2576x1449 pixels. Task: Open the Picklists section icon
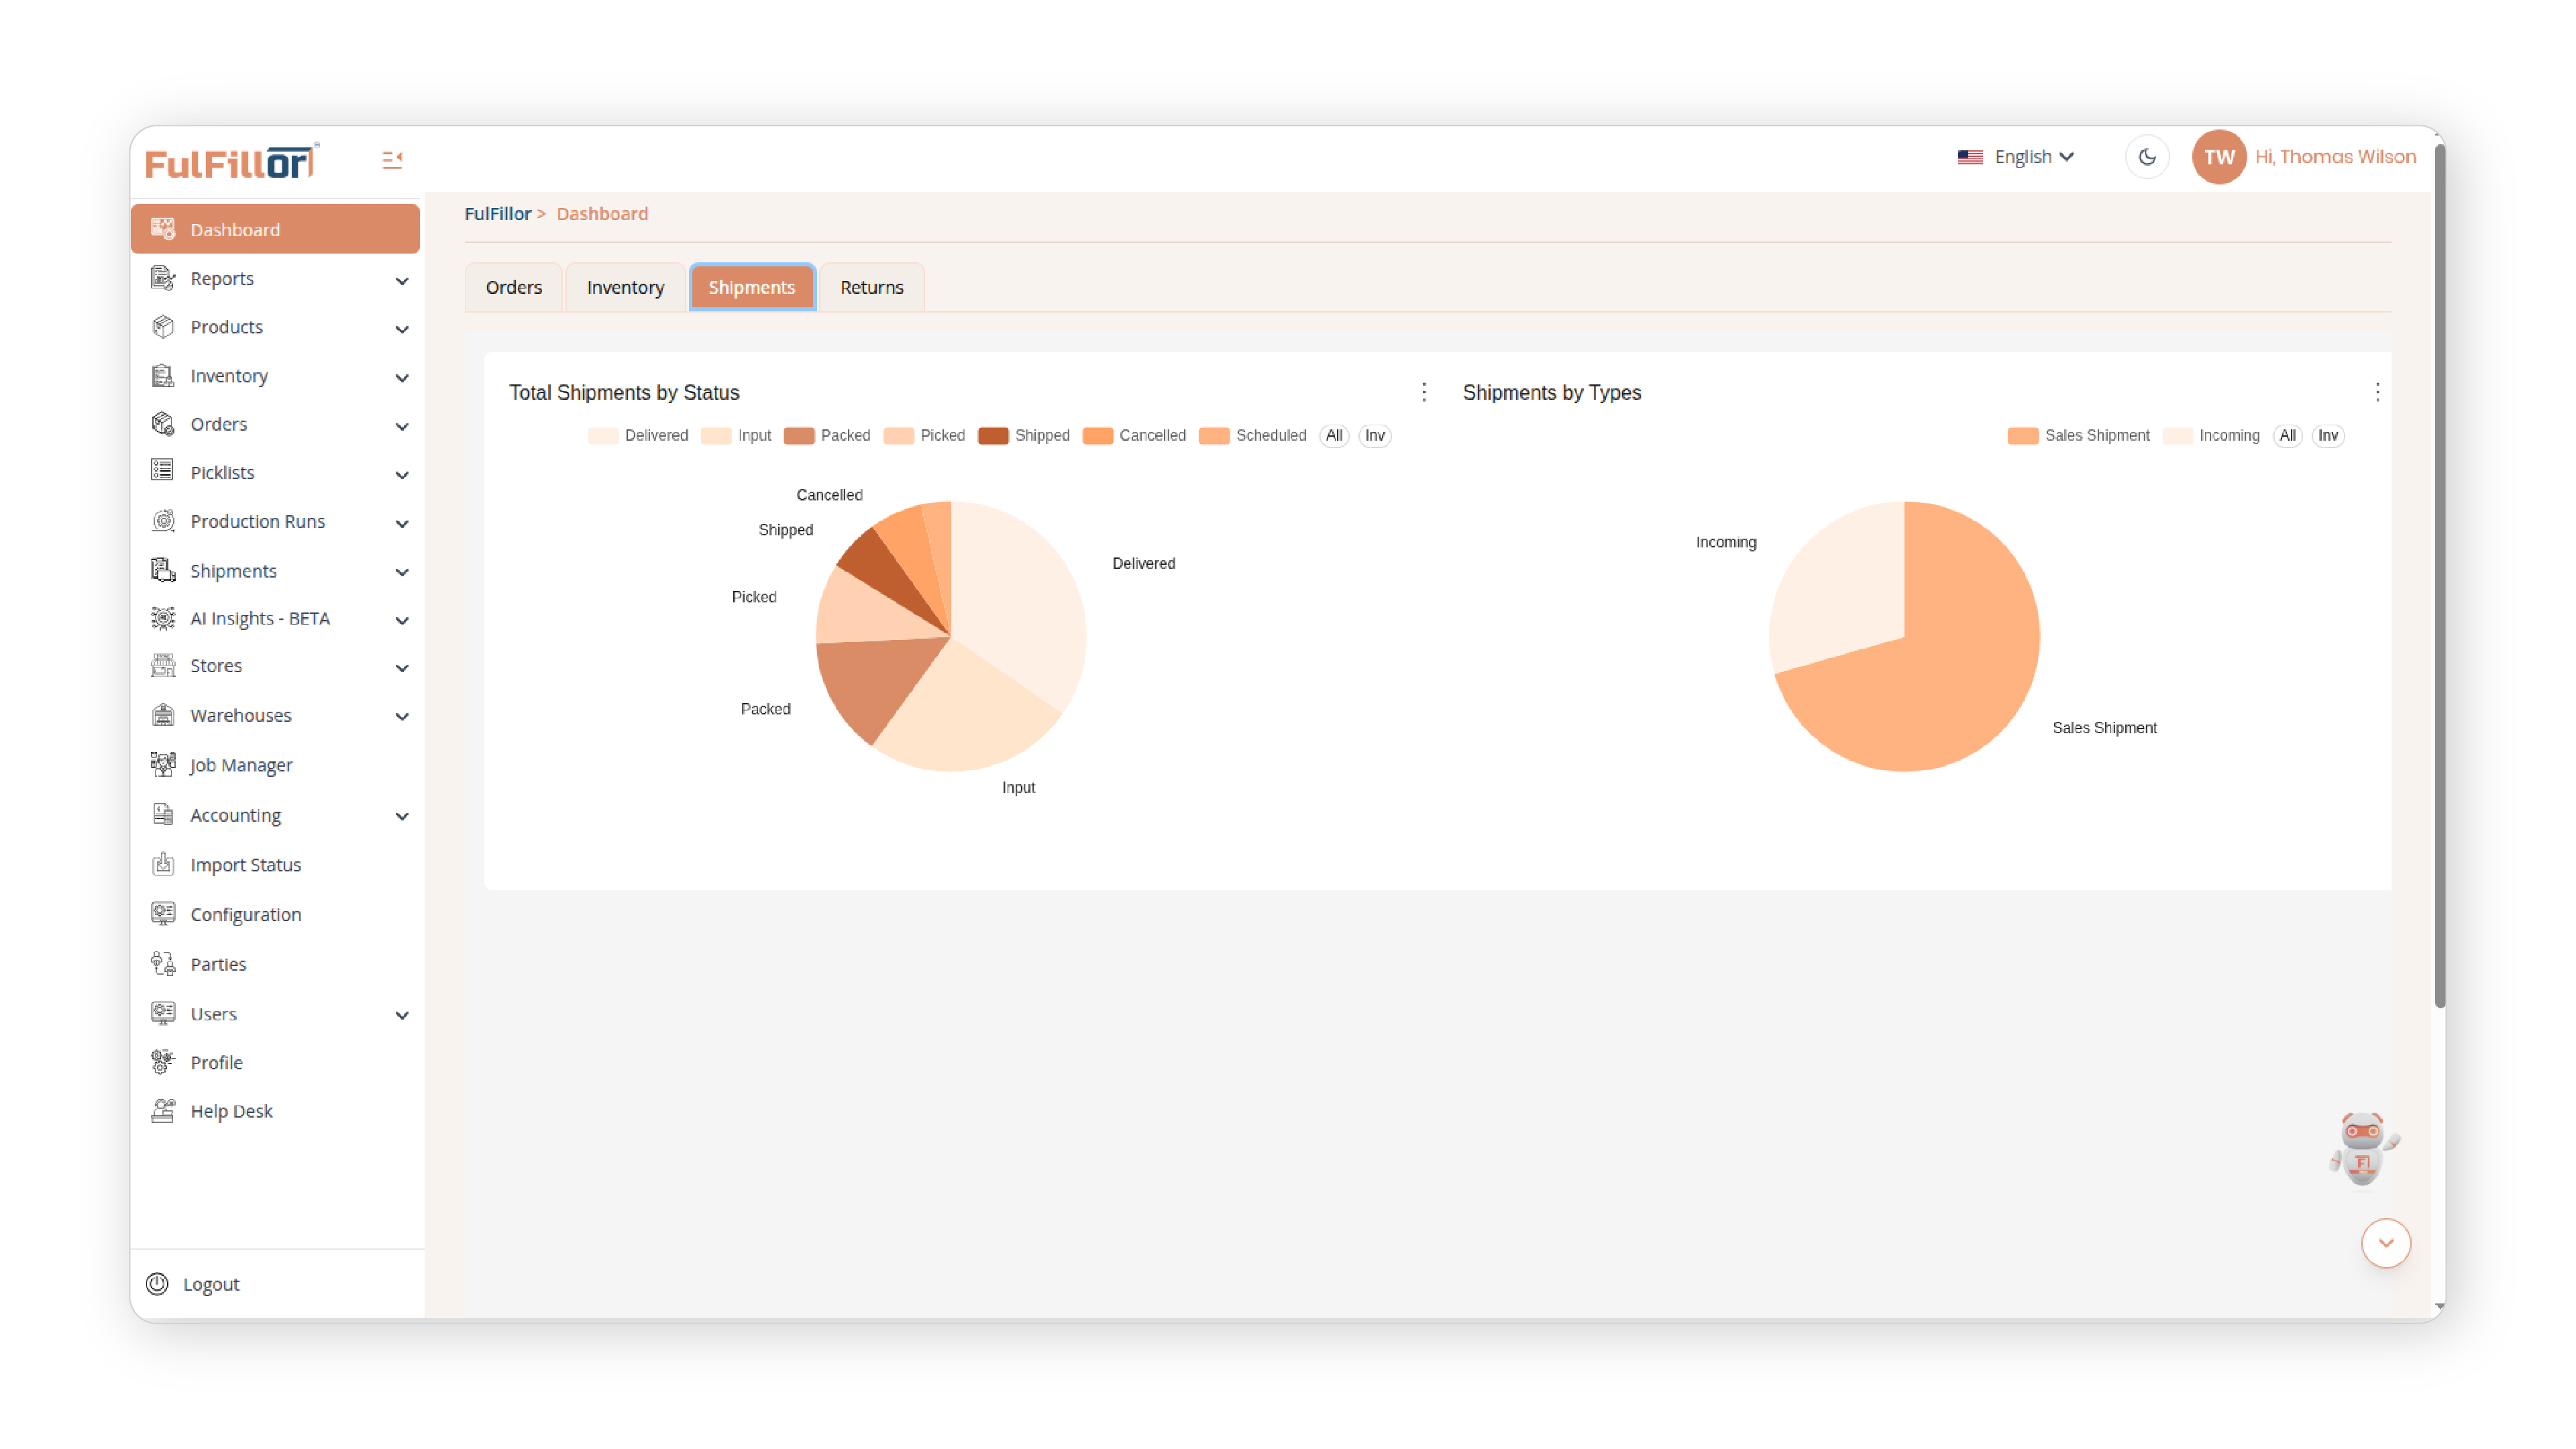click(x=163, y=471)
